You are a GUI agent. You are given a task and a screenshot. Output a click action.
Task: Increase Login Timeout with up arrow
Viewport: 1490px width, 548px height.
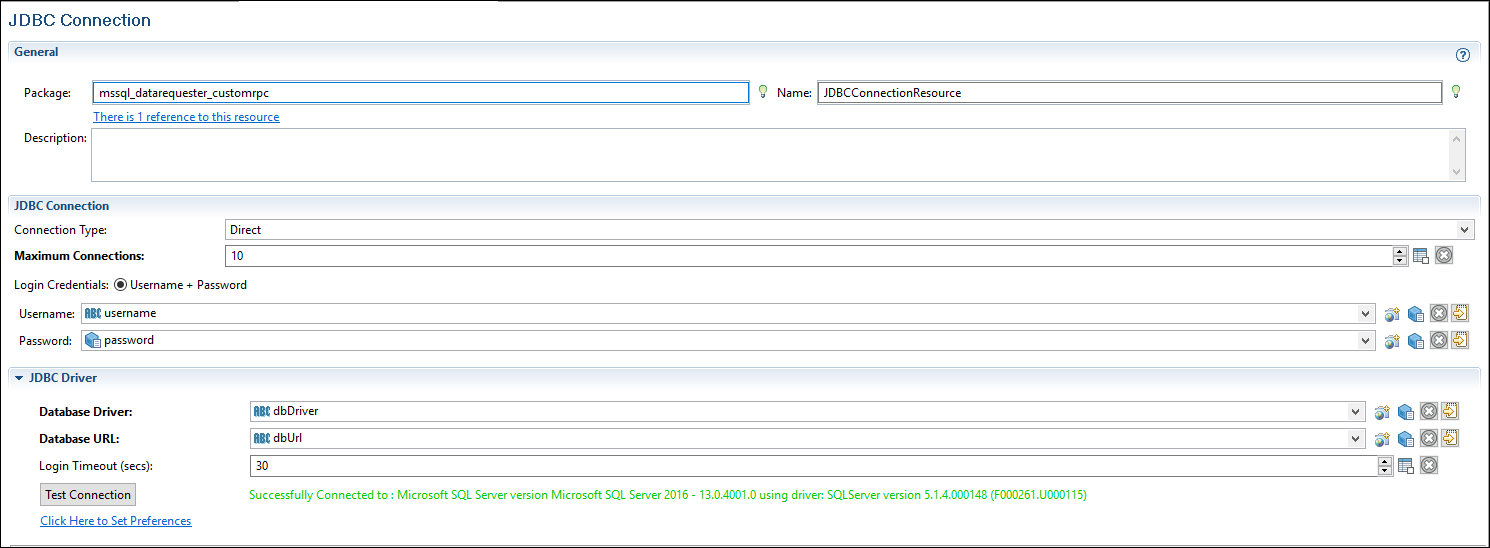coord(1385,461)
